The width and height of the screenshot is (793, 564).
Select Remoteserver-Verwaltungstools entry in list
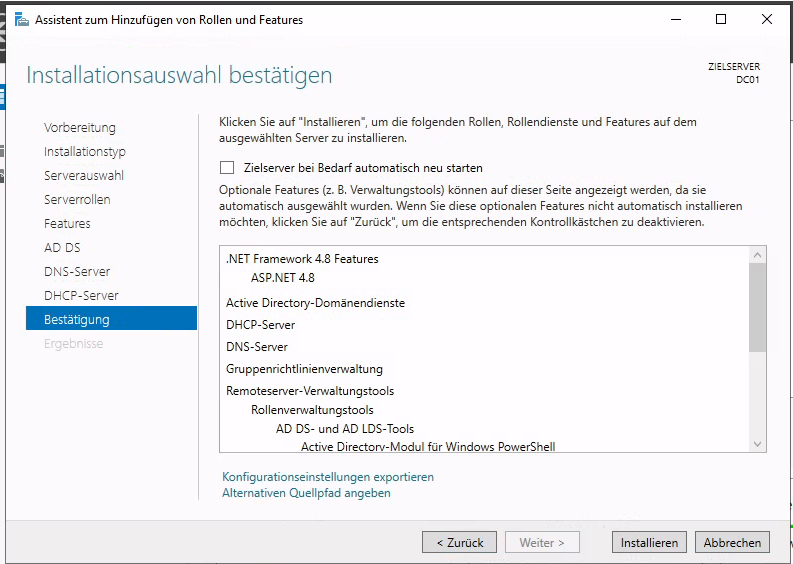pos(310,391)
